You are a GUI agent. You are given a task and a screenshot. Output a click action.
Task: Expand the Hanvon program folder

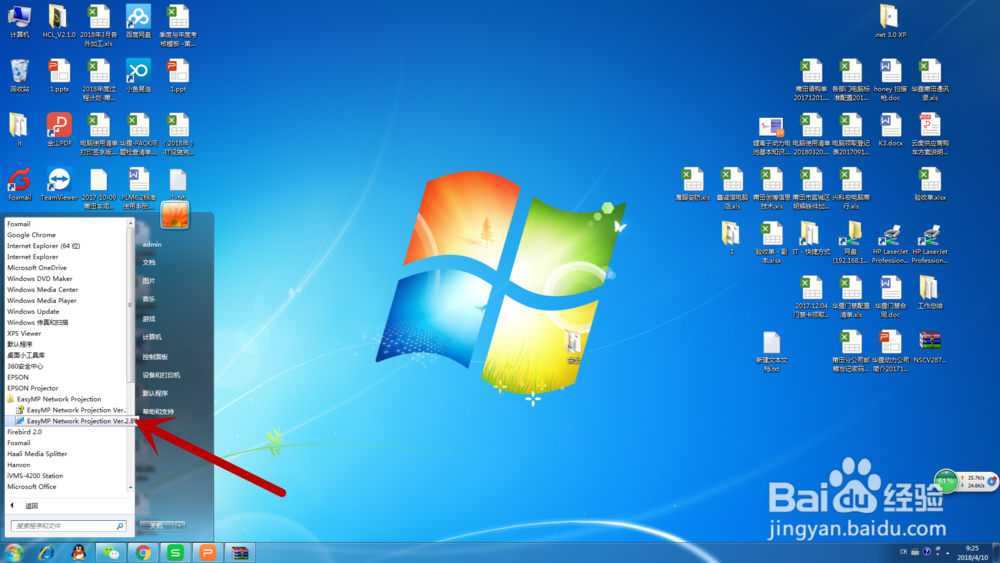pos(18,465)
